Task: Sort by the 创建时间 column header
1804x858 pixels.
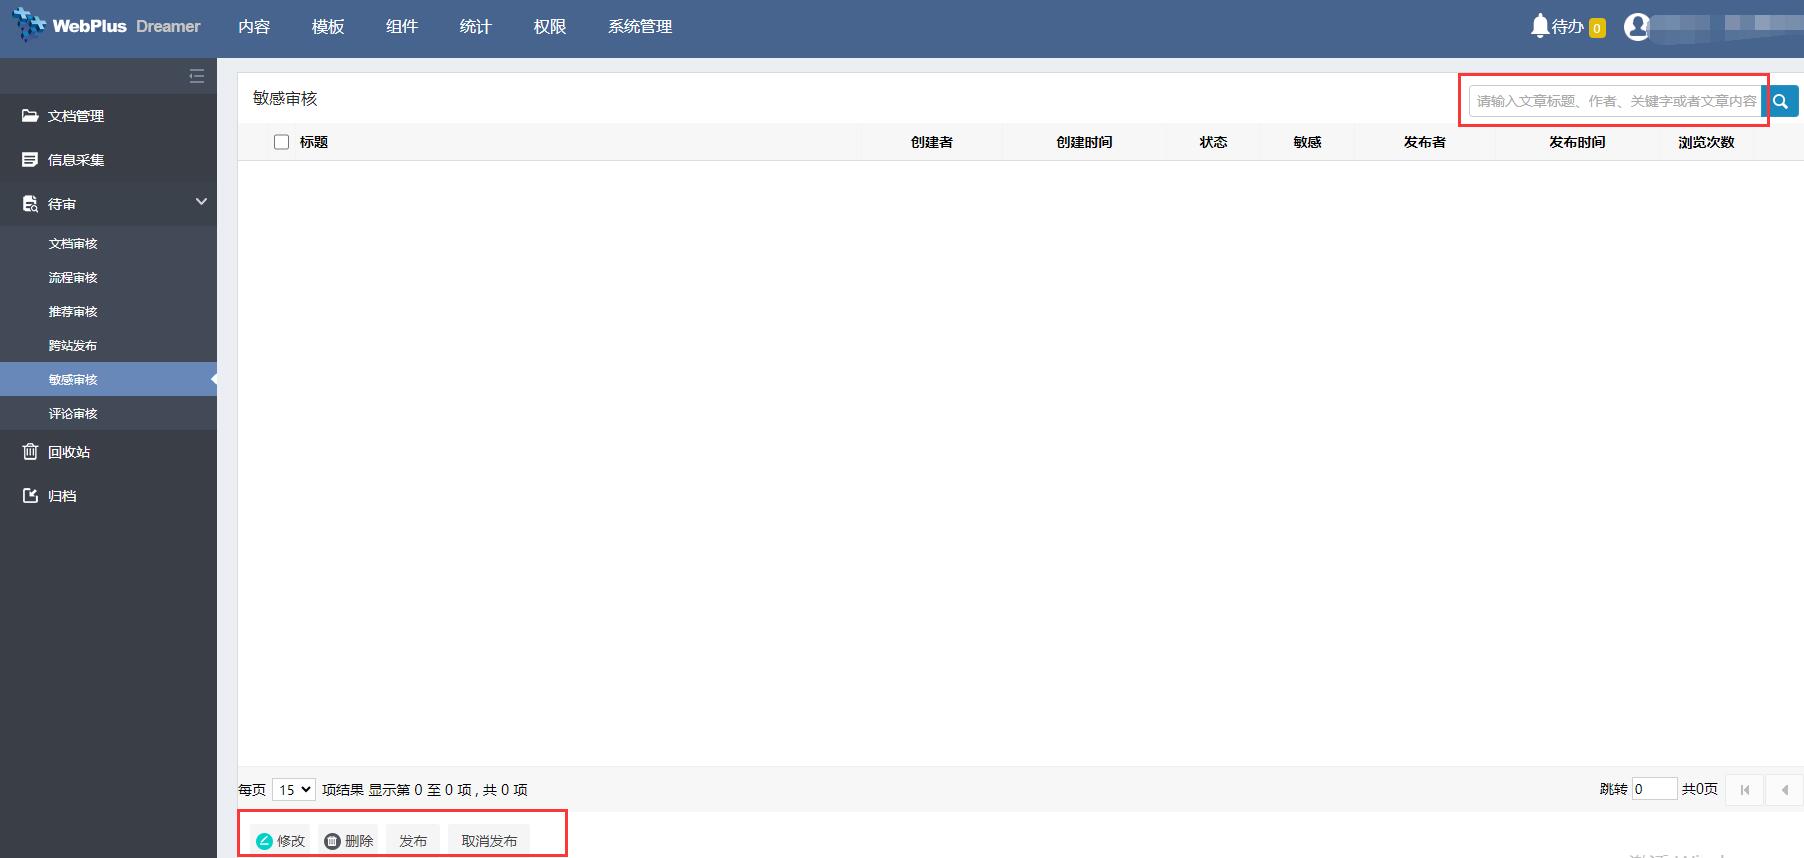Action: [x=1085, y=142]
